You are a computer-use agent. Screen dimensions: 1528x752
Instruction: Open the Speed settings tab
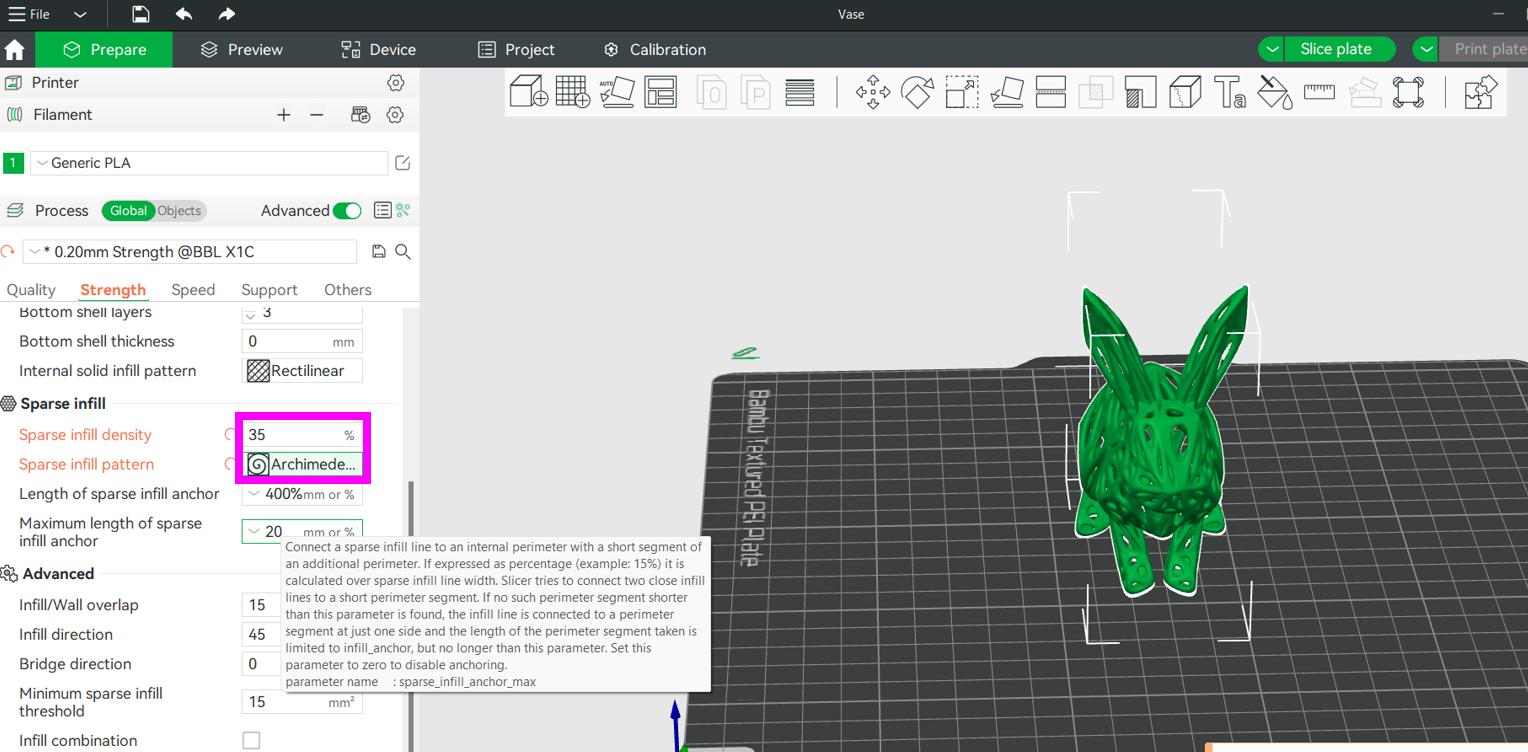[193, 289]
